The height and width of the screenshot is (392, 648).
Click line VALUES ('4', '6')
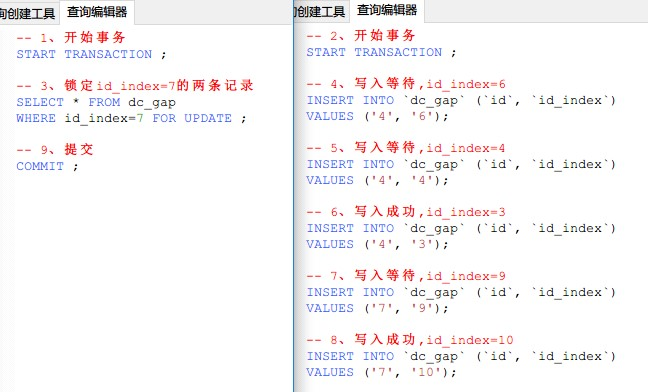tap(377, 116)
